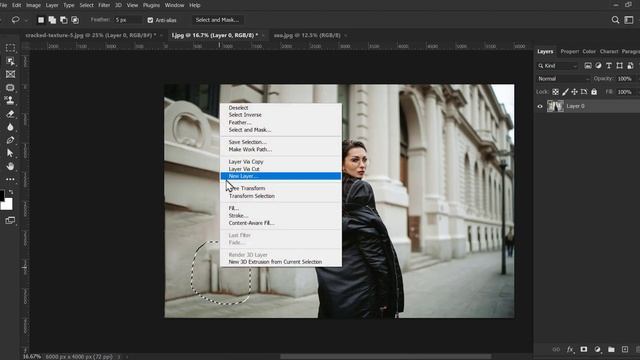Choose New Layer... highlighted entry
Screen dimensions: 640x360
281,176
